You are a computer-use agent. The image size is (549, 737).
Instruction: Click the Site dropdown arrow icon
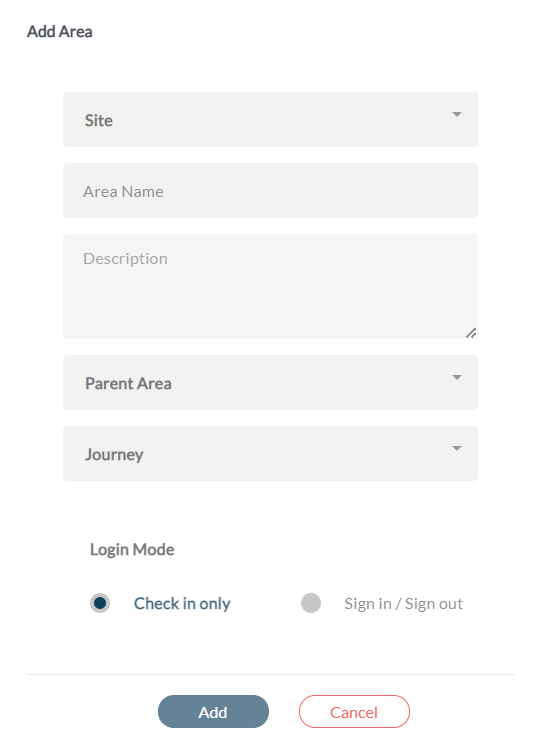click(x=456, y=114)
